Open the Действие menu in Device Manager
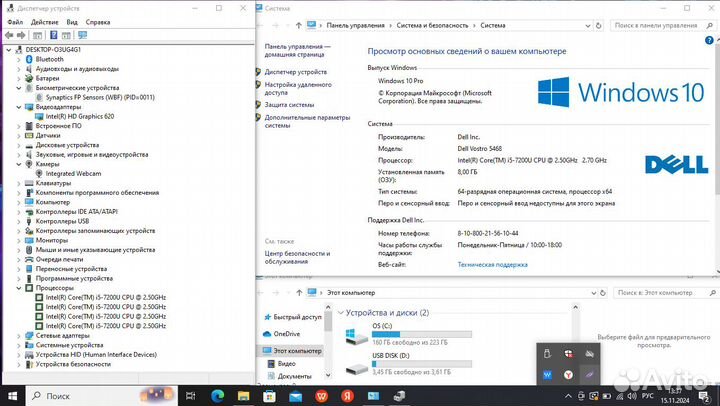Image resolution: width=720 pixels, height=406 pixels. [x=45, y=22]
